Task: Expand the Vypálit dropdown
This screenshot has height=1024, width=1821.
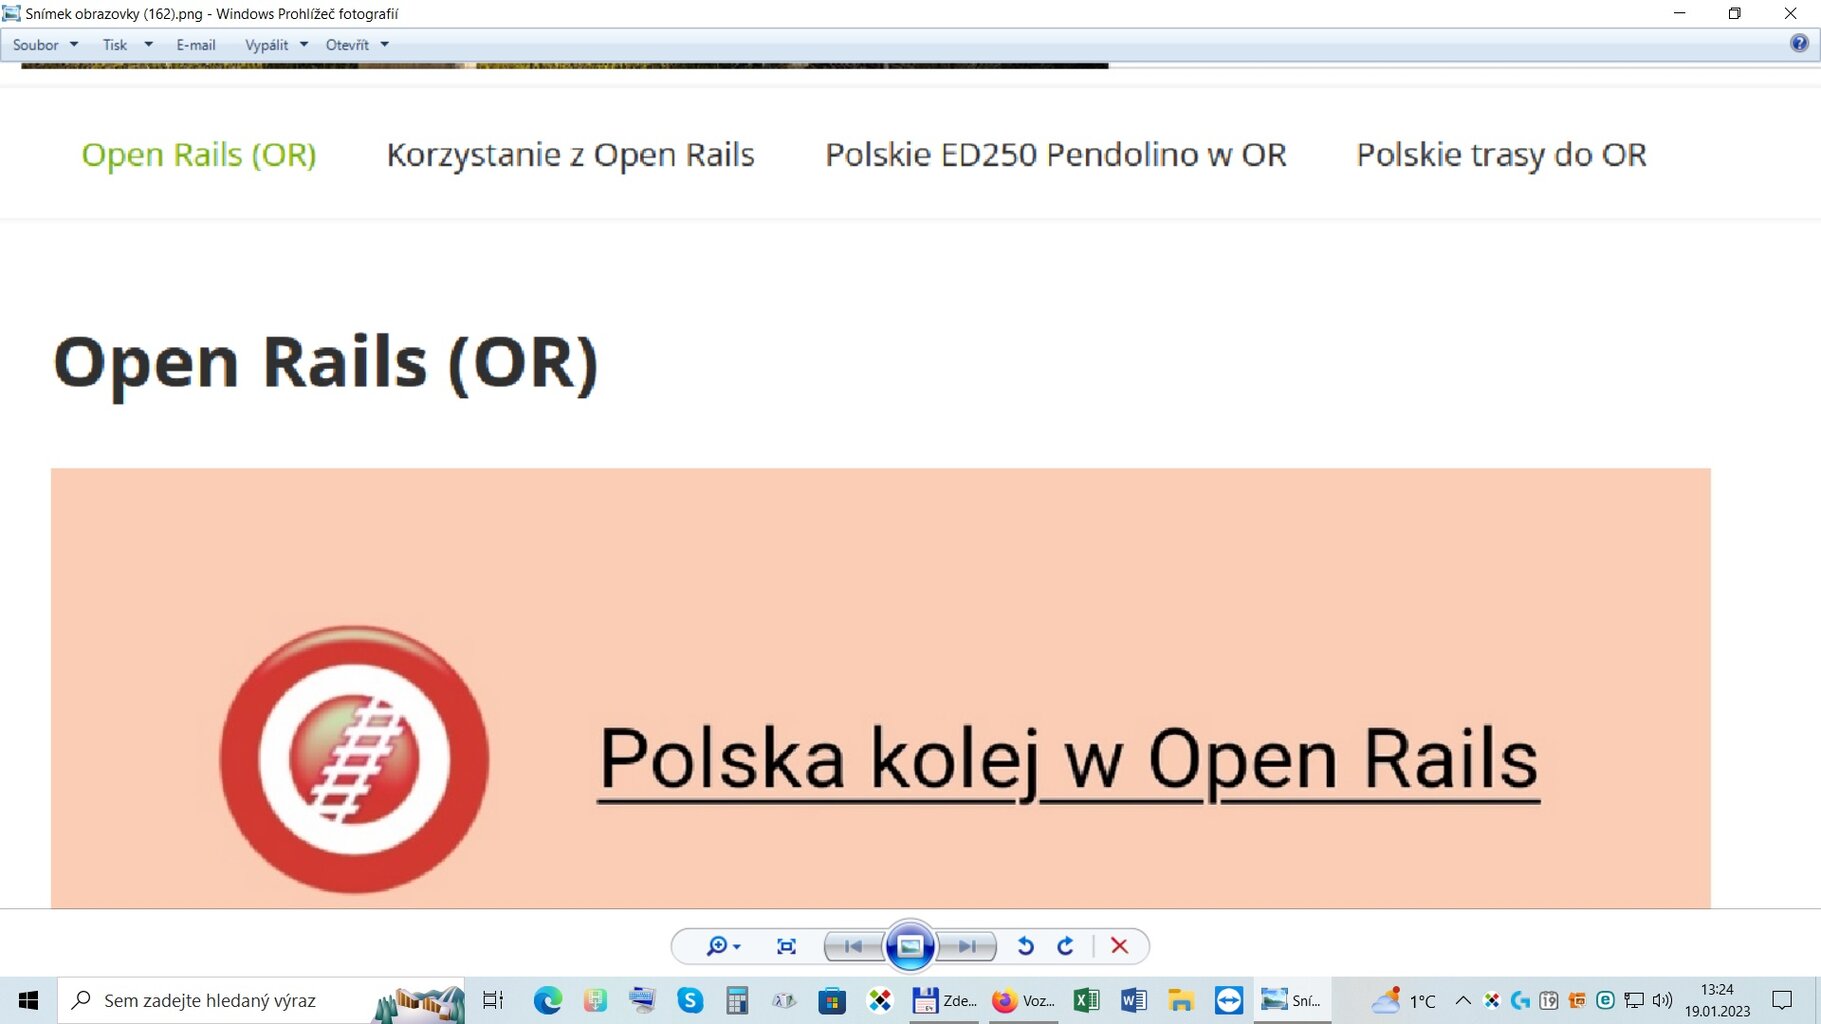Action: pos(276,45)
